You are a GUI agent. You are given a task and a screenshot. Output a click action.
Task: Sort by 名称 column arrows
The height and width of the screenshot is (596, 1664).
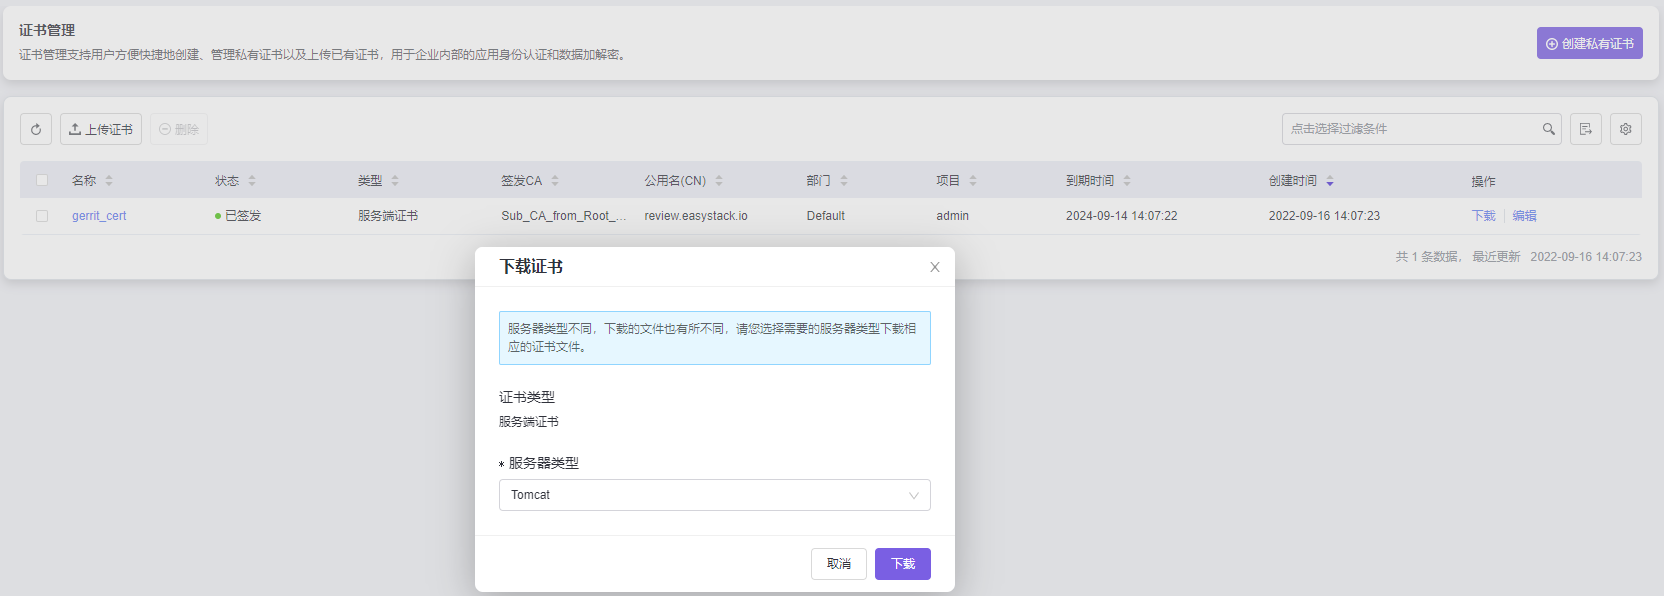click(109, 181)
